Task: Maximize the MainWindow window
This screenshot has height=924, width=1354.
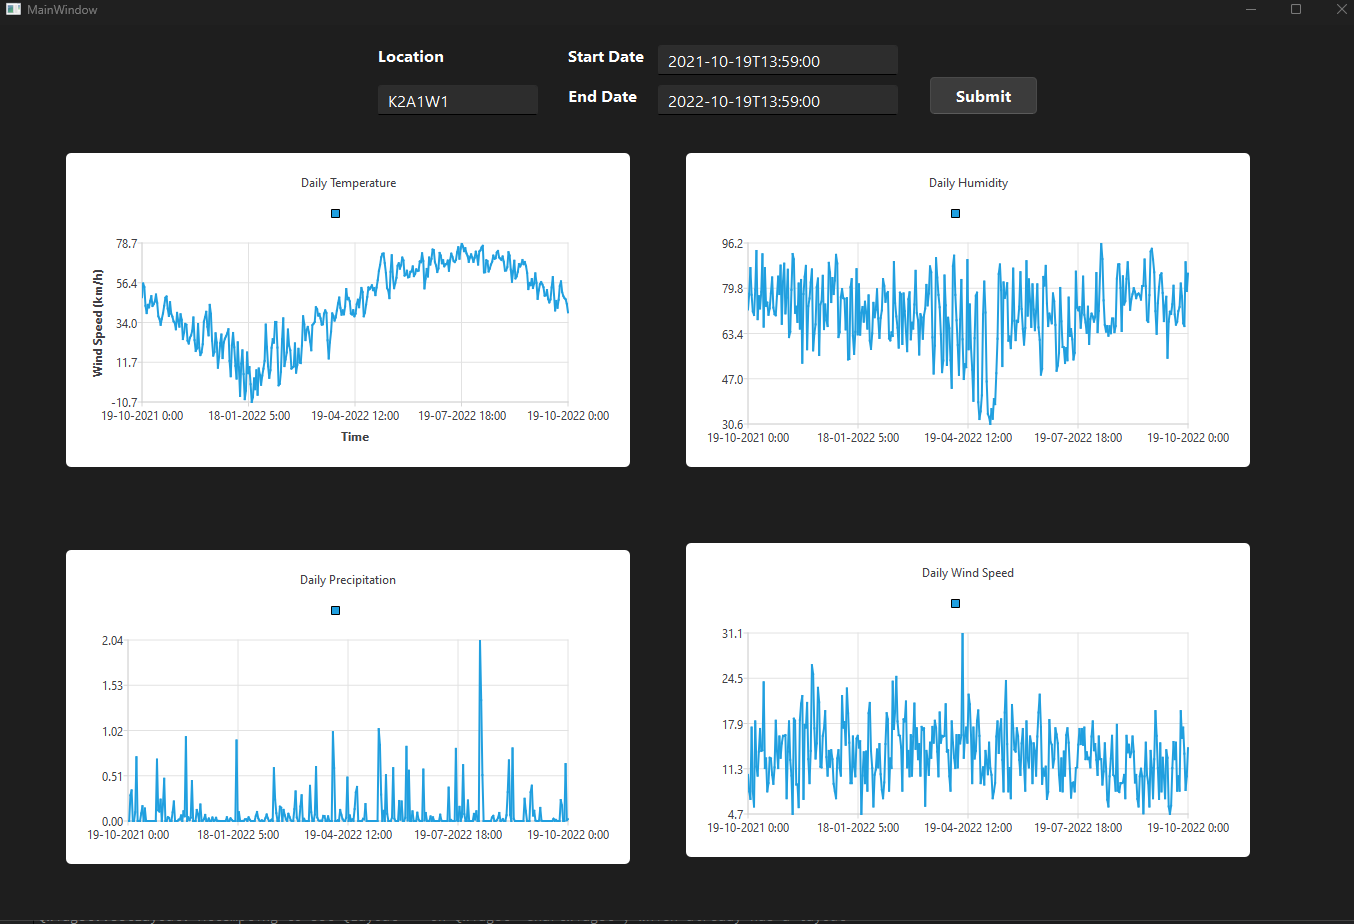Action: 1296,9
